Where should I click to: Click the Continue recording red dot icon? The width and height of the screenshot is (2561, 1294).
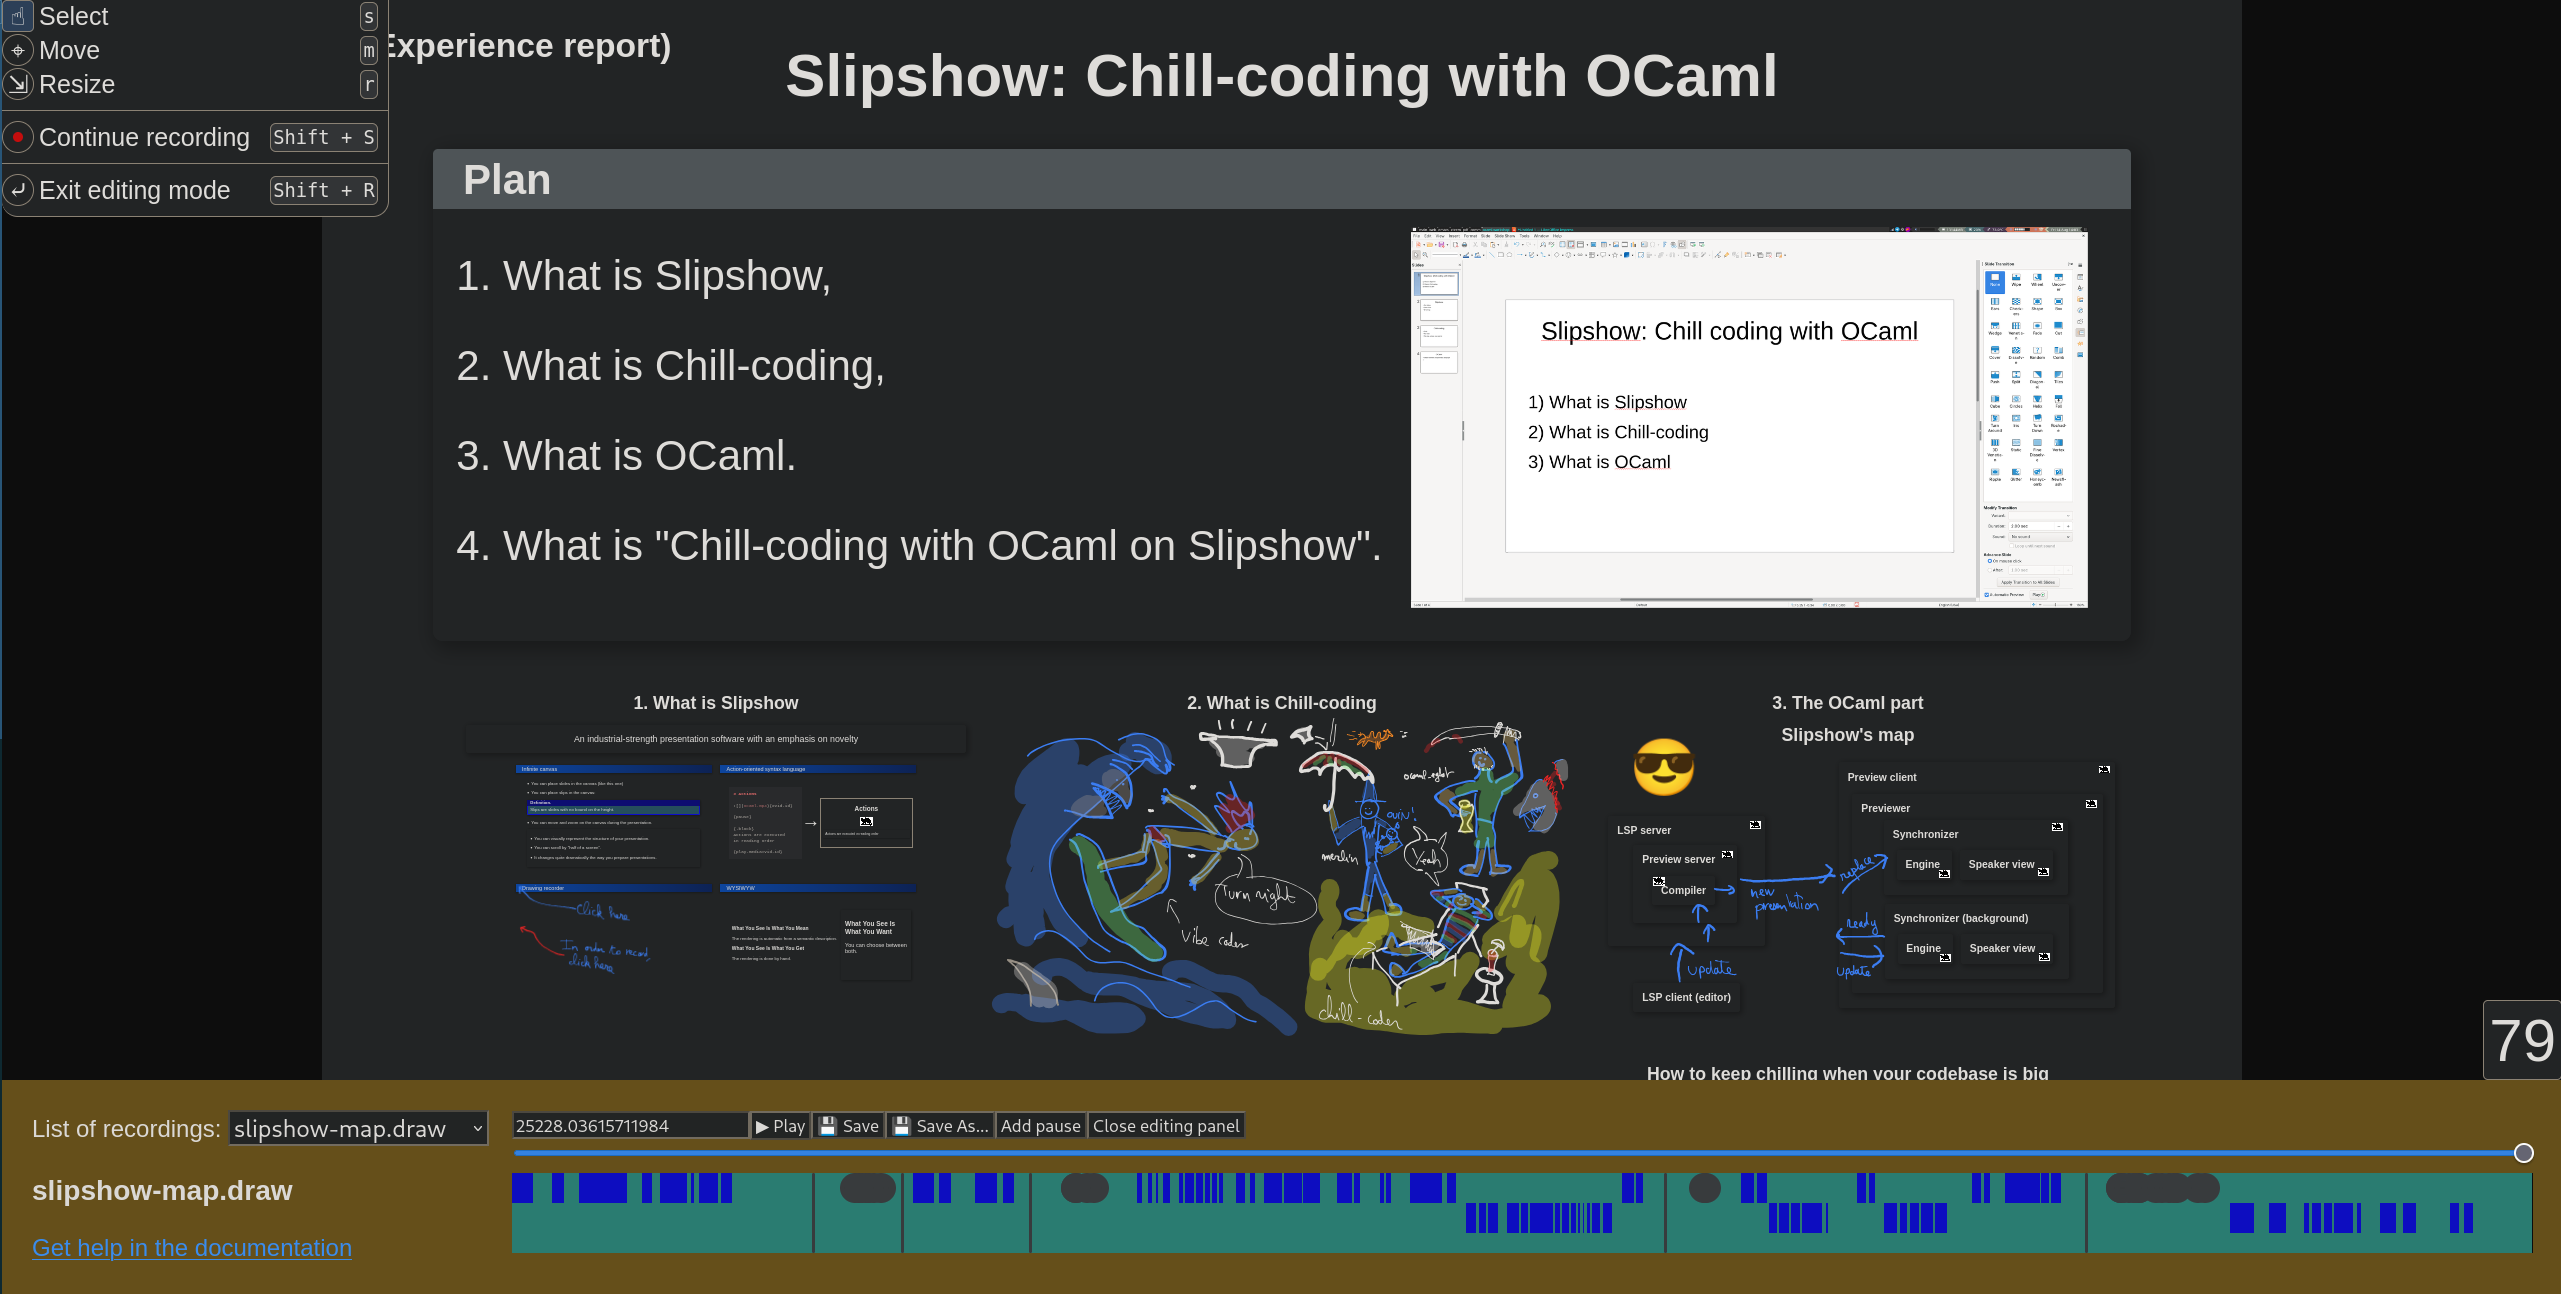pos(18,137)
